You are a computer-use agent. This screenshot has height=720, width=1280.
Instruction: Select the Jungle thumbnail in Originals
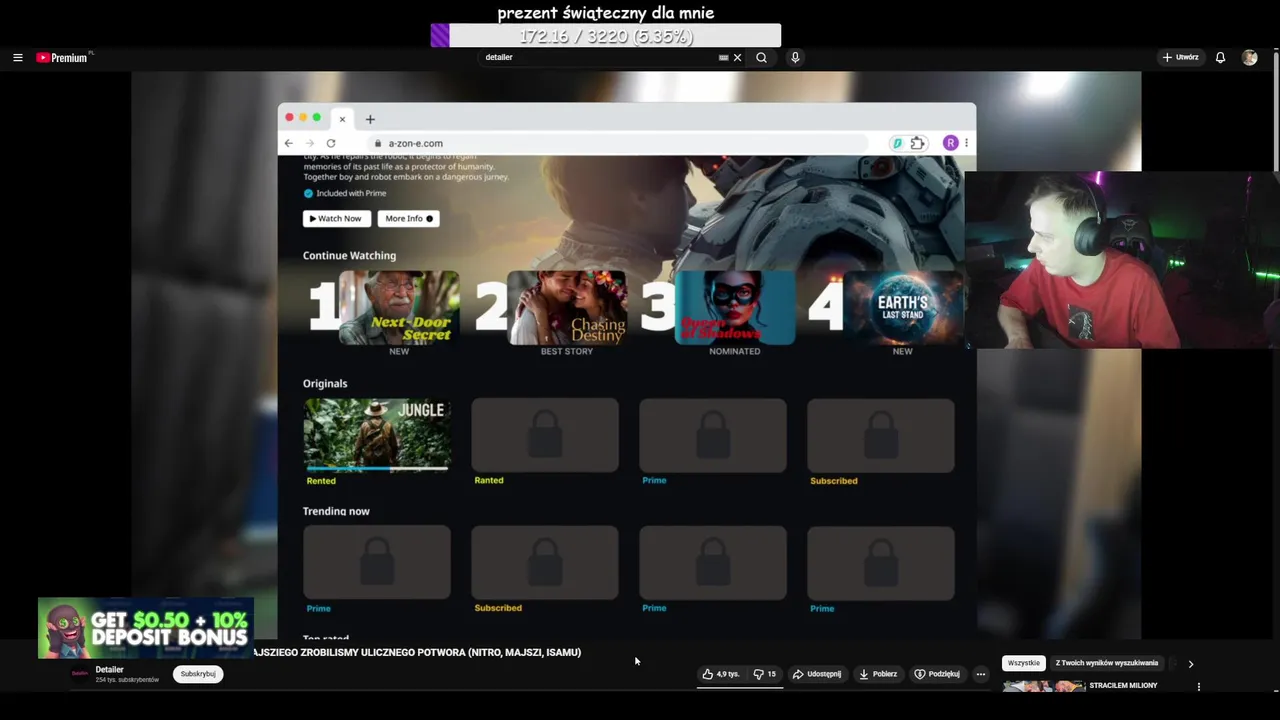coord(377,434)
